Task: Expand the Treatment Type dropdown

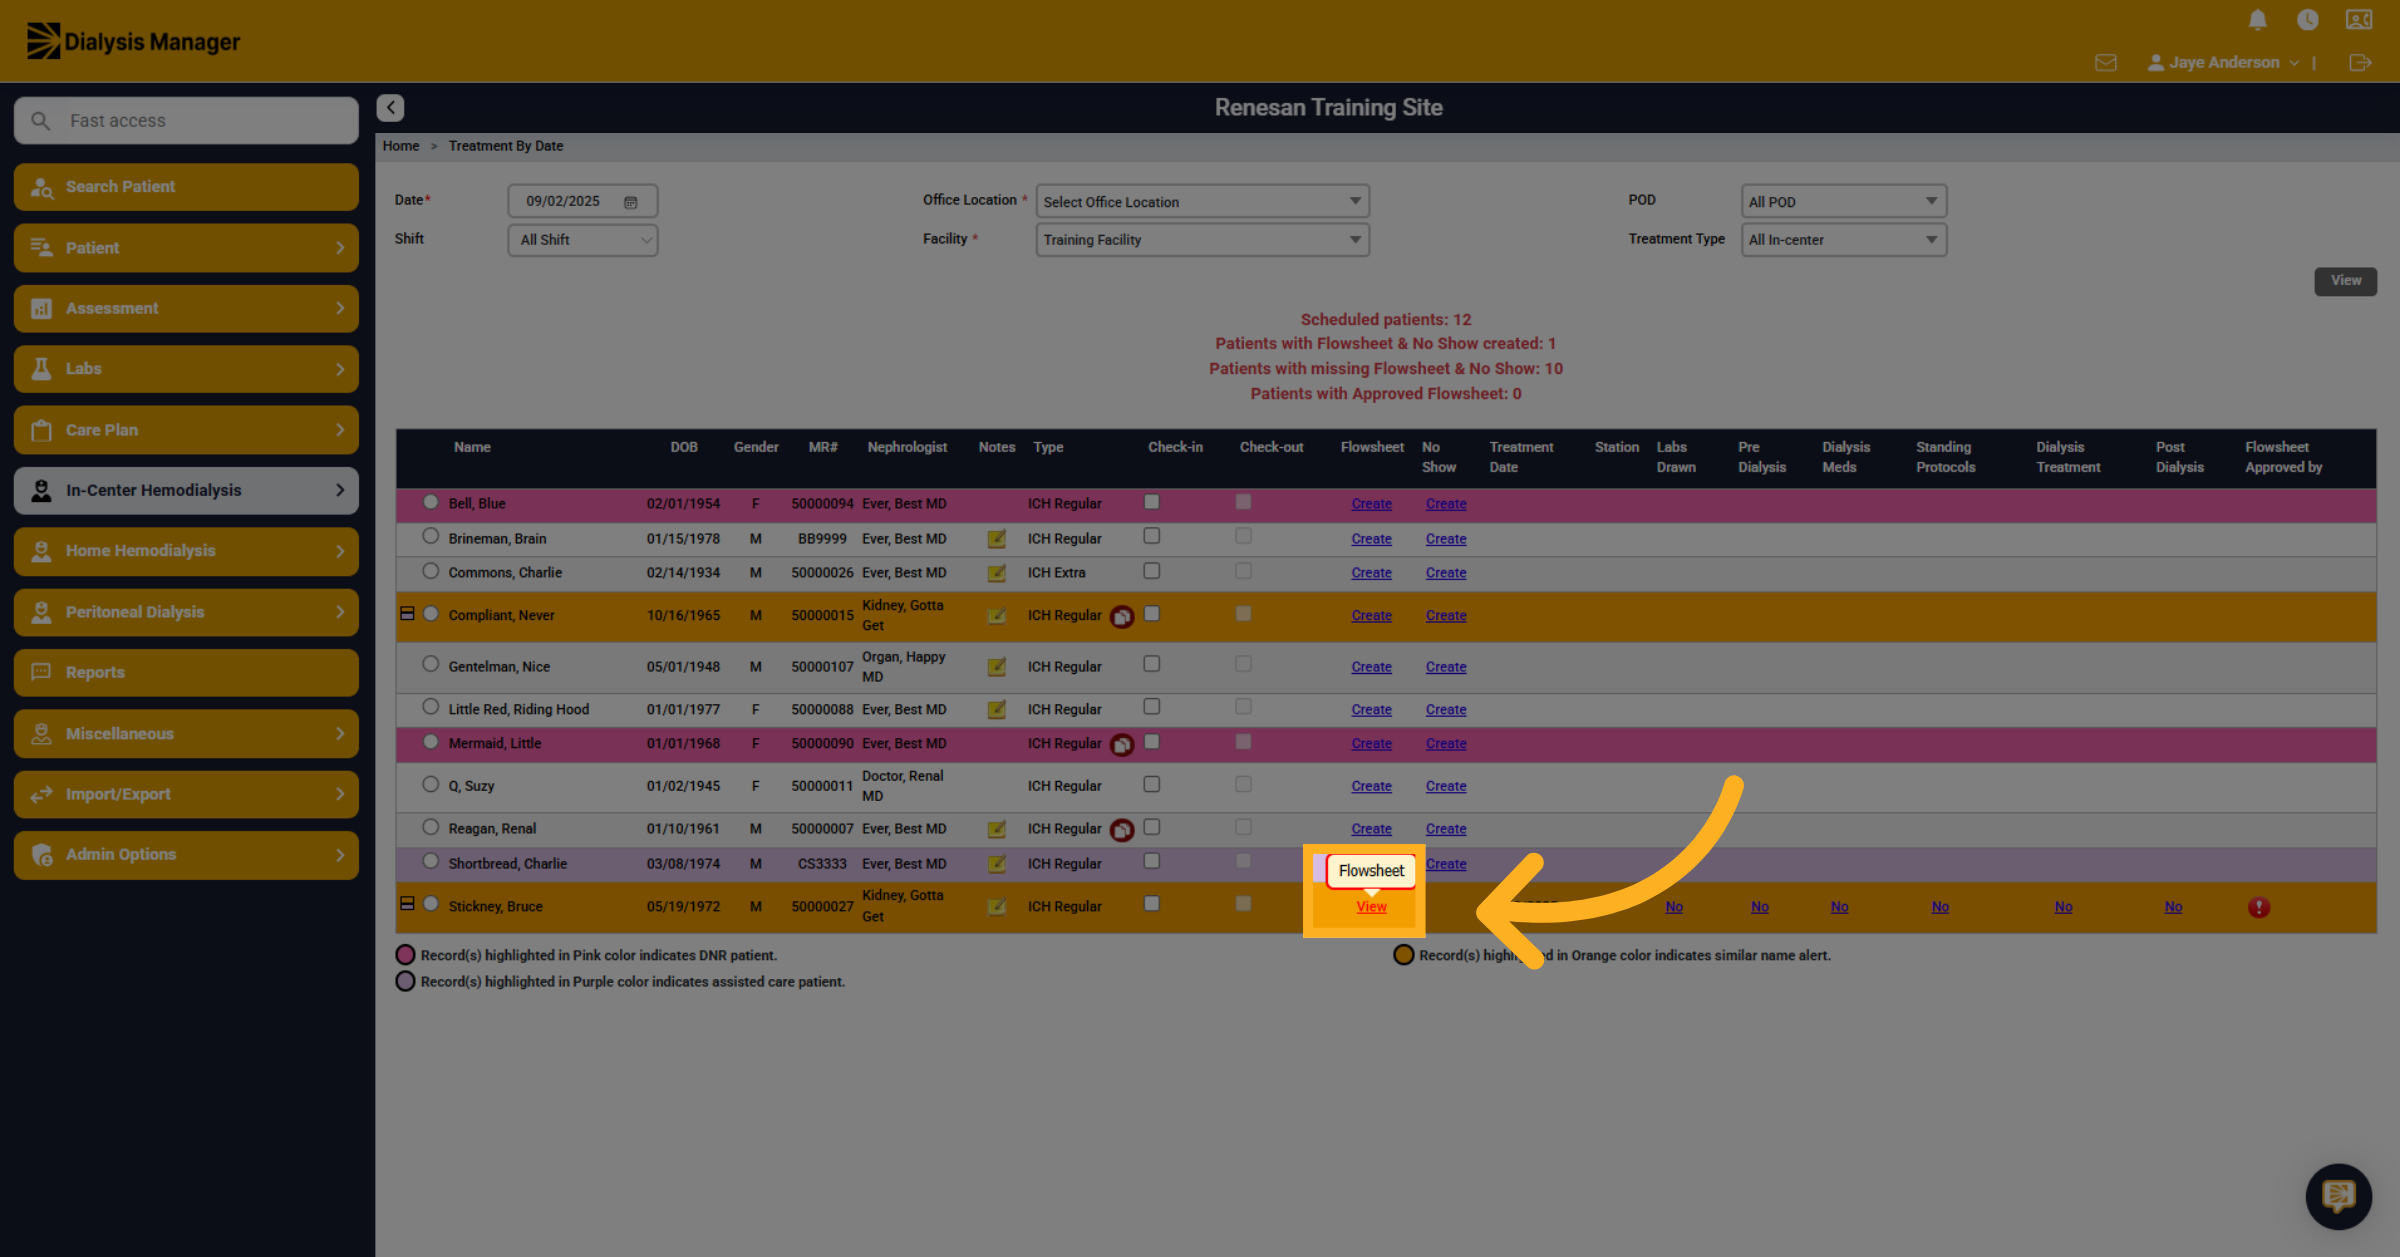Action: pos(1843,240)
